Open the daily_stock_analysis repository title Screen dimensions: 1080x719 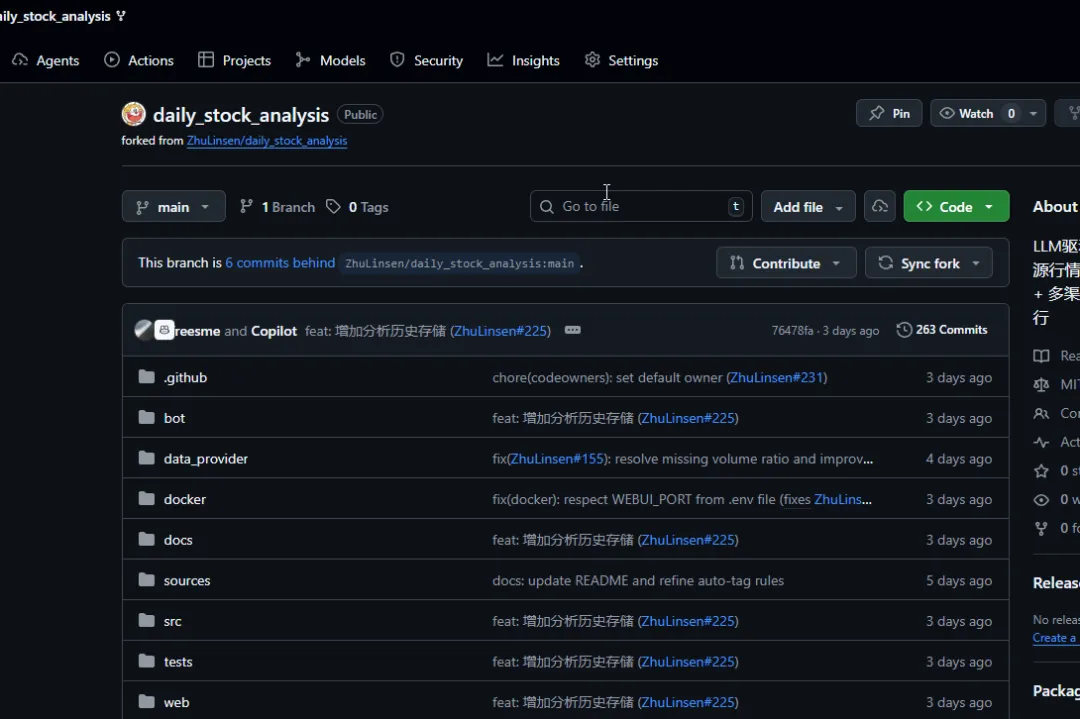tap(240, 115)
